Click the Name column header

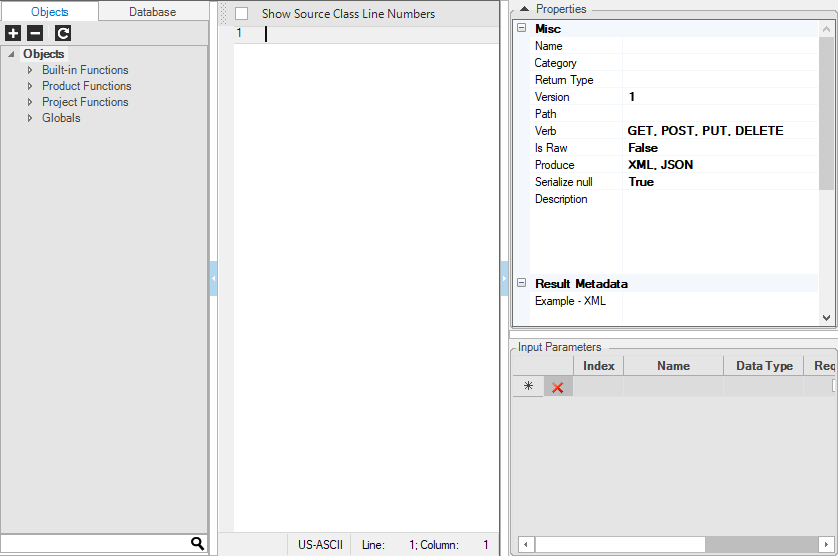pos(673,366)
